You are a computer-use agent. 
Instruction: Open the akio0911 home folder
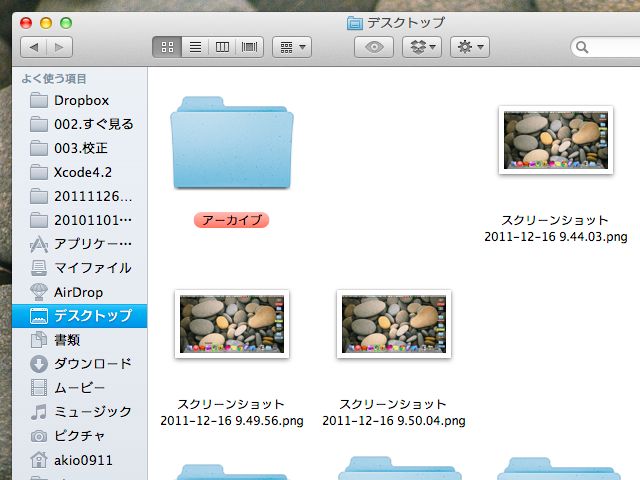pyautogui.click(x=80, y=460)
